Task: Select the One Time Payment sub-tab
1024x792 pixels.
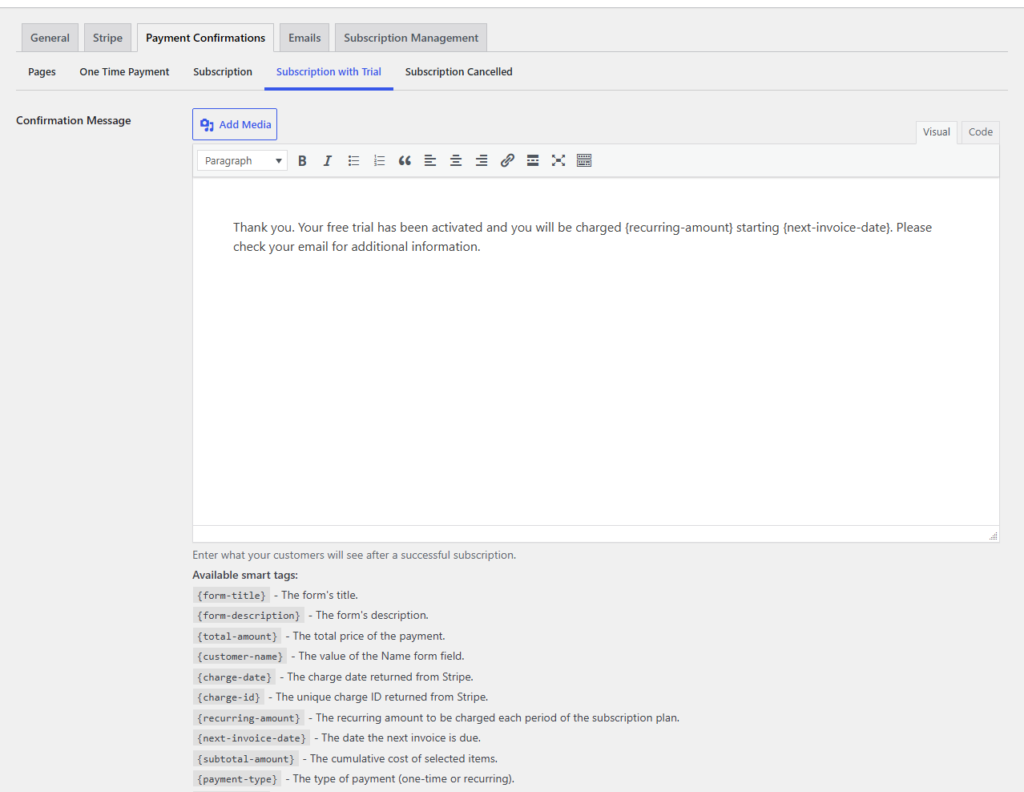Action: tap(124, 72)
